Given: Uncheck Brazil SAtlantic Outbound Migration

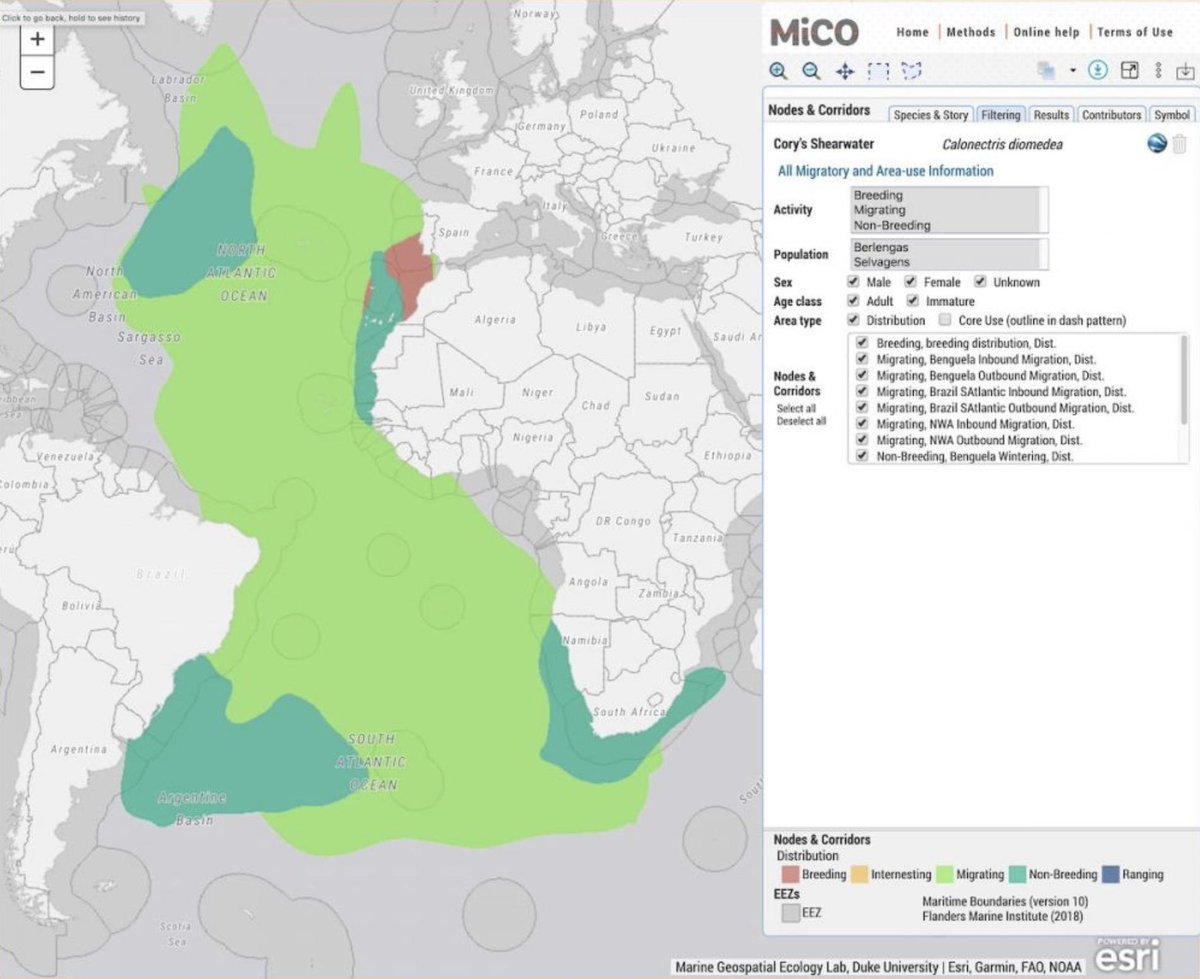Looking at the screenshot, I should tap(861, 407).
